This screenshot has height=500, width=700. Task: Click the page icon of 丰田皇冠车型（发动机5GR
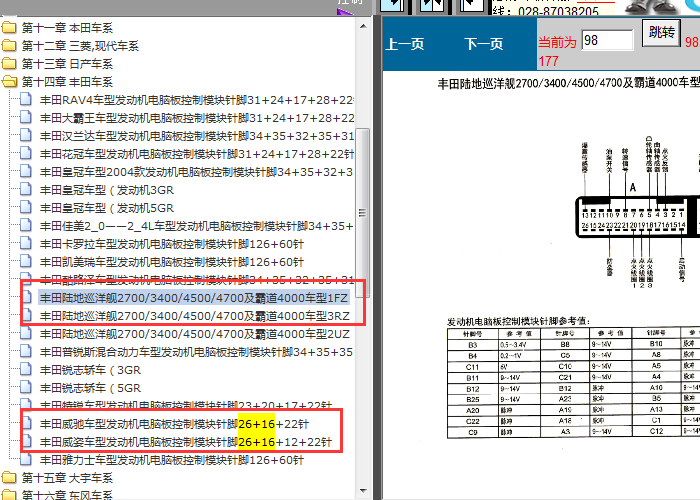point(26,208)
